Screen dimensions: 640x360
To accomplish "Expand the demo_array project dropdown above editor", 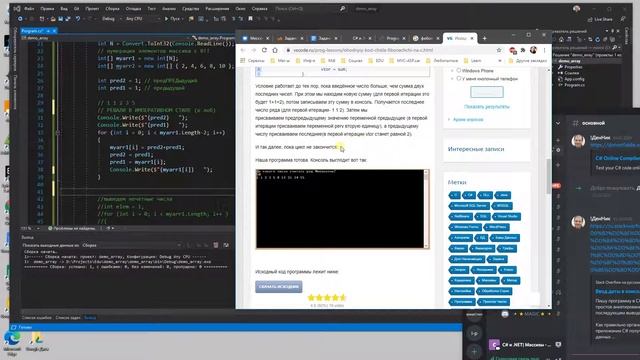I will [x=106, y=38].
